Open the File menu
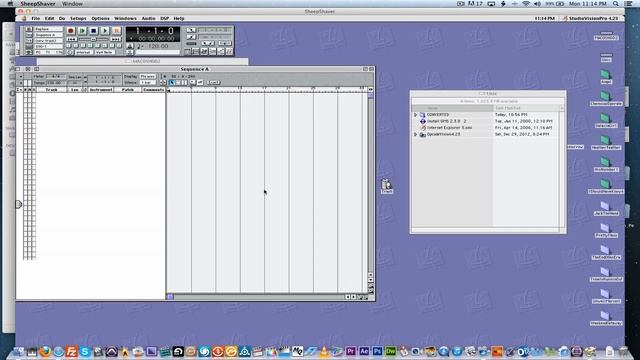Screen dimensions: 640x360 pos(36,18)
